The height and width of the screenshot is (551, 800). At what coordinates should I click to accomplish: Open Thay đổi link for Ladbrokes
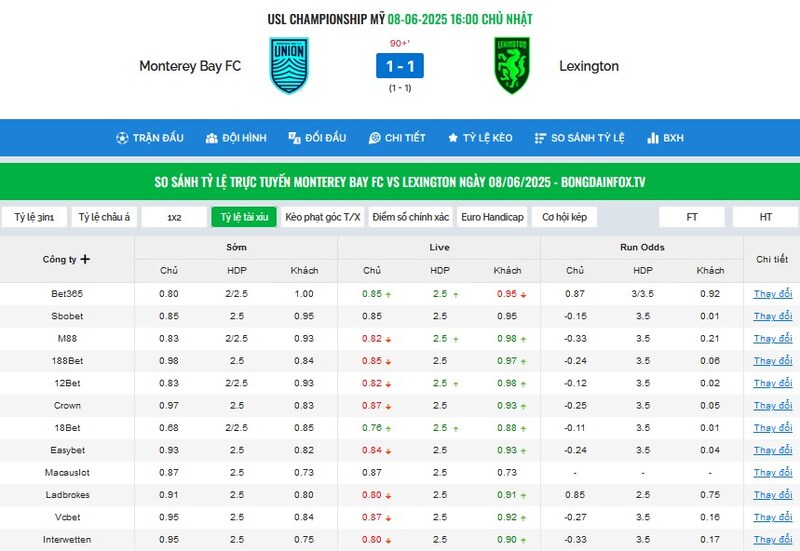[x=772, y=495]
